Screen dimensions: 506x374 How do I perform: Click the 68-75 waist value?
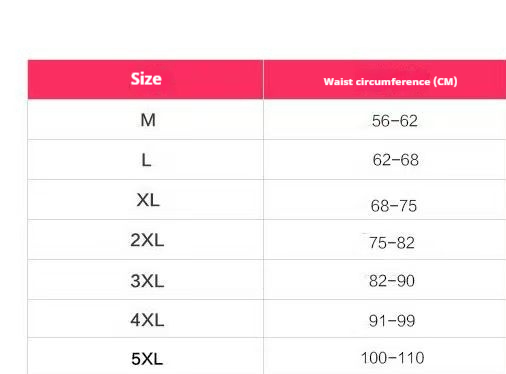coord(394,206)
